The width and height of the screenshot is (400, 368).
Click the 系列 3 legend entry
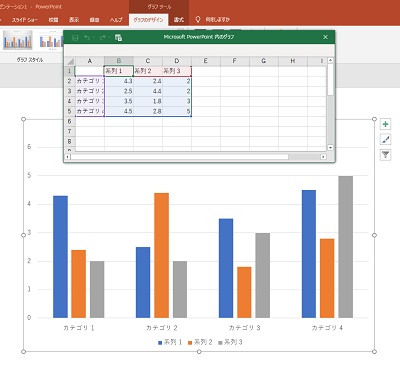click(x=230, y=342)
